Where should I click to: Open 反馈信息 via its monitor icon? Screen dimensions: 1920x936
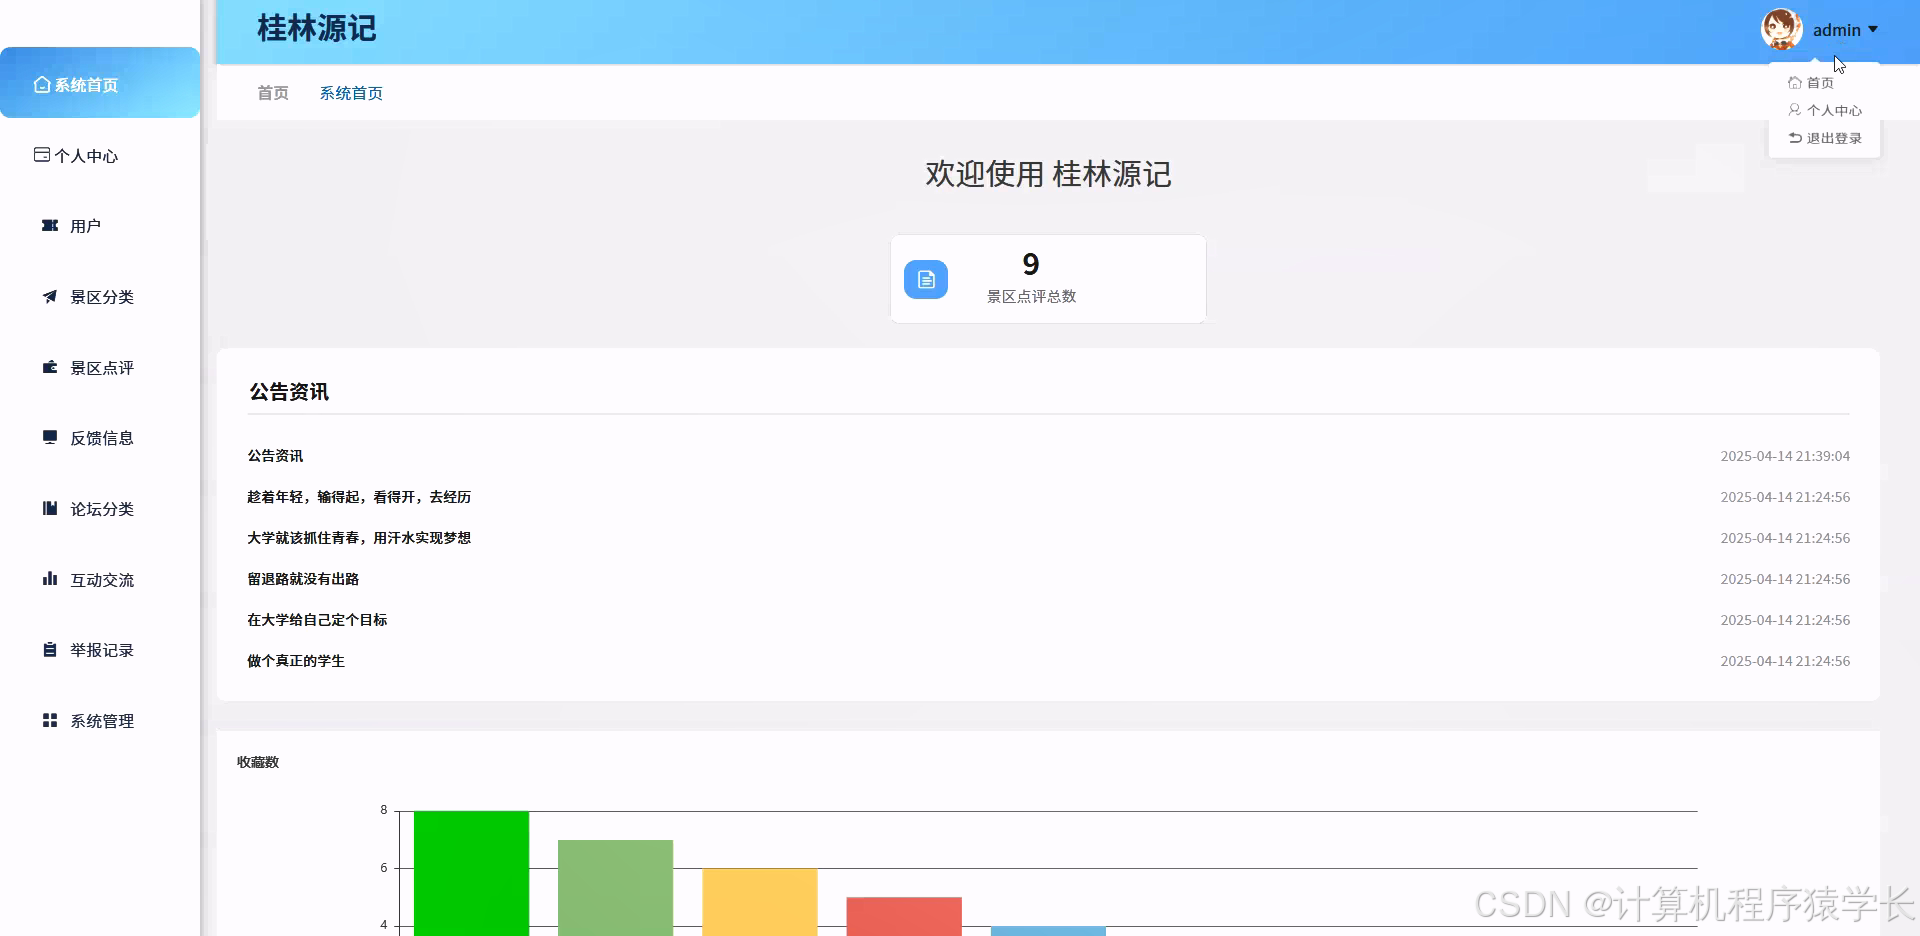(x=49, y=437)
